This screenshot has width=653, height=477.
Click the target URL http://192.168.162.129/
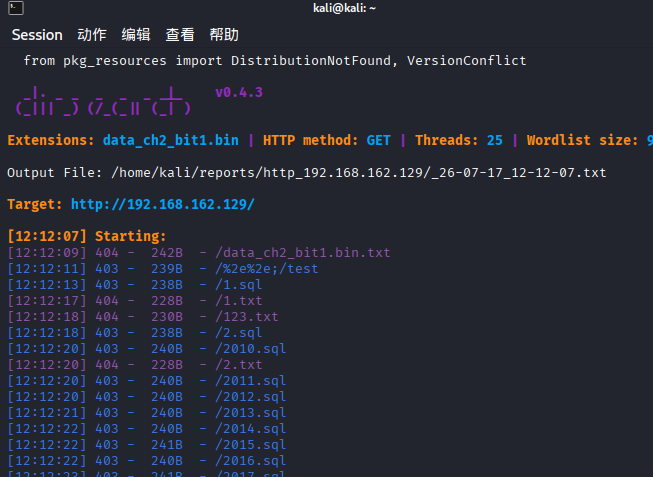coord(162,205)
